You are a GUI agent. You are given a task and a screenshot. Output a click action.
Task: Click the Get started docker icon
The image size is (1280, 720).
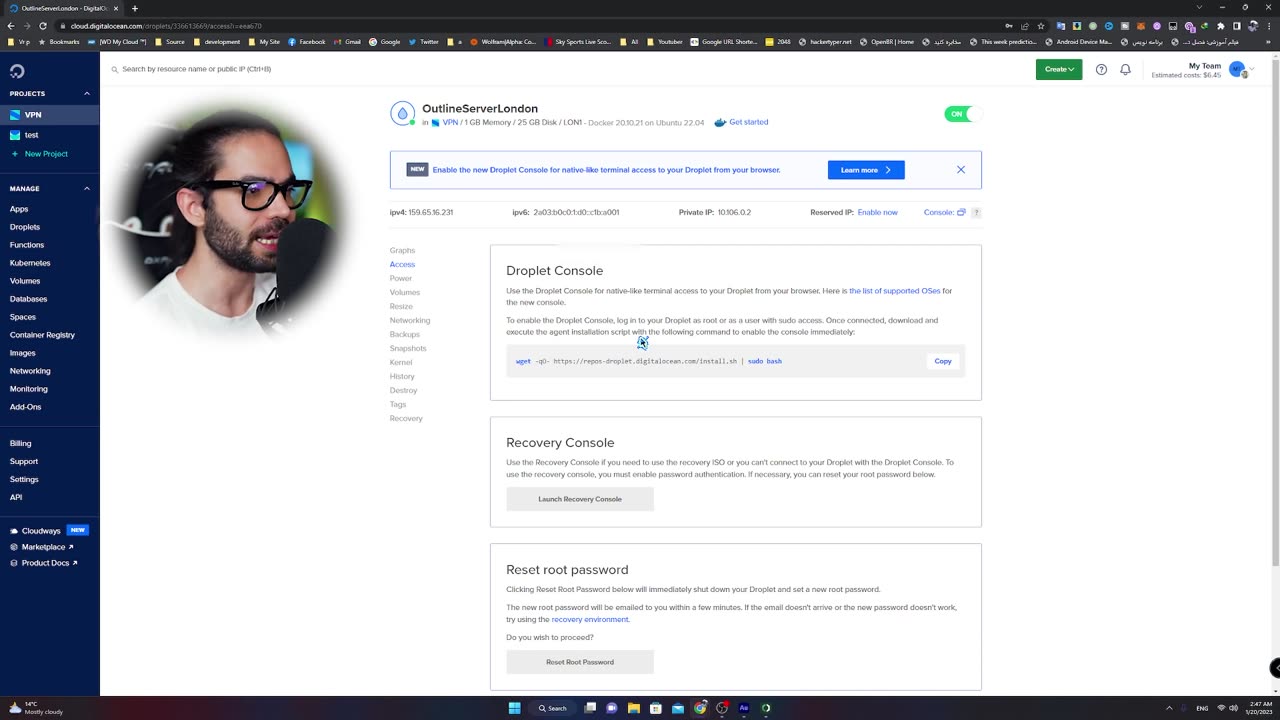point(720,122)
